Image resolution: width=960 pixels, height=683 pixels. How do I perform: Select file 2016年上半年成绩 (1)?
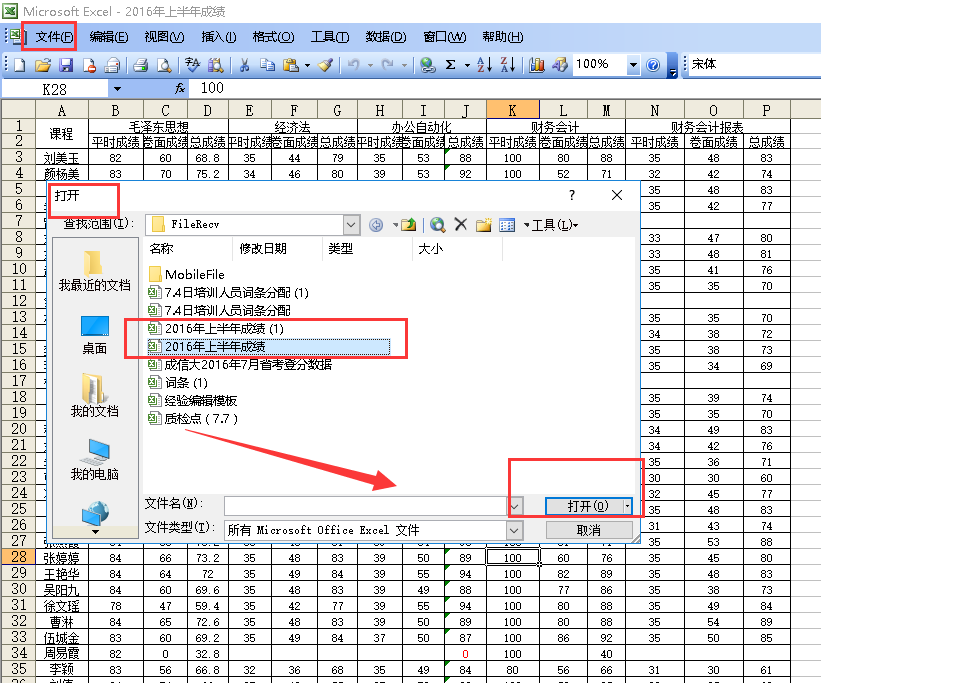point(216,329)
